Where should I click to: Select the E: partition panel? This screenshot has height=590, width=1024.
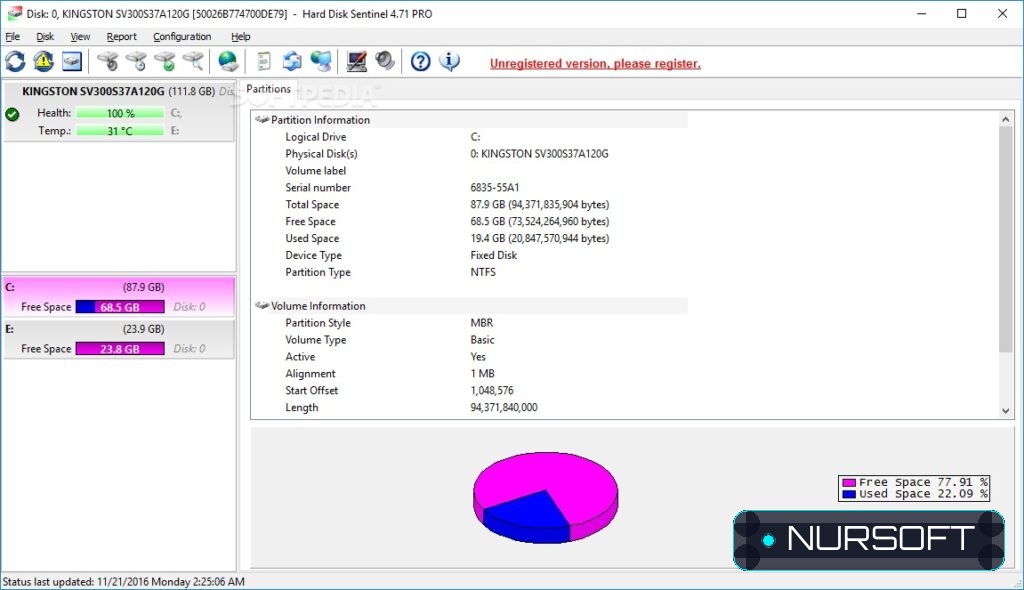pyautogui.click(x=119, y=338)
